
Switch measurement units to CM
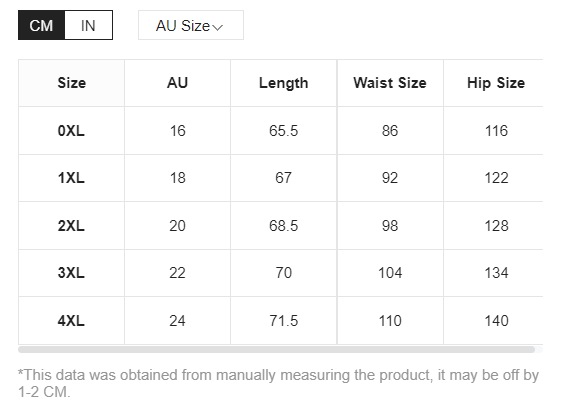41,25
